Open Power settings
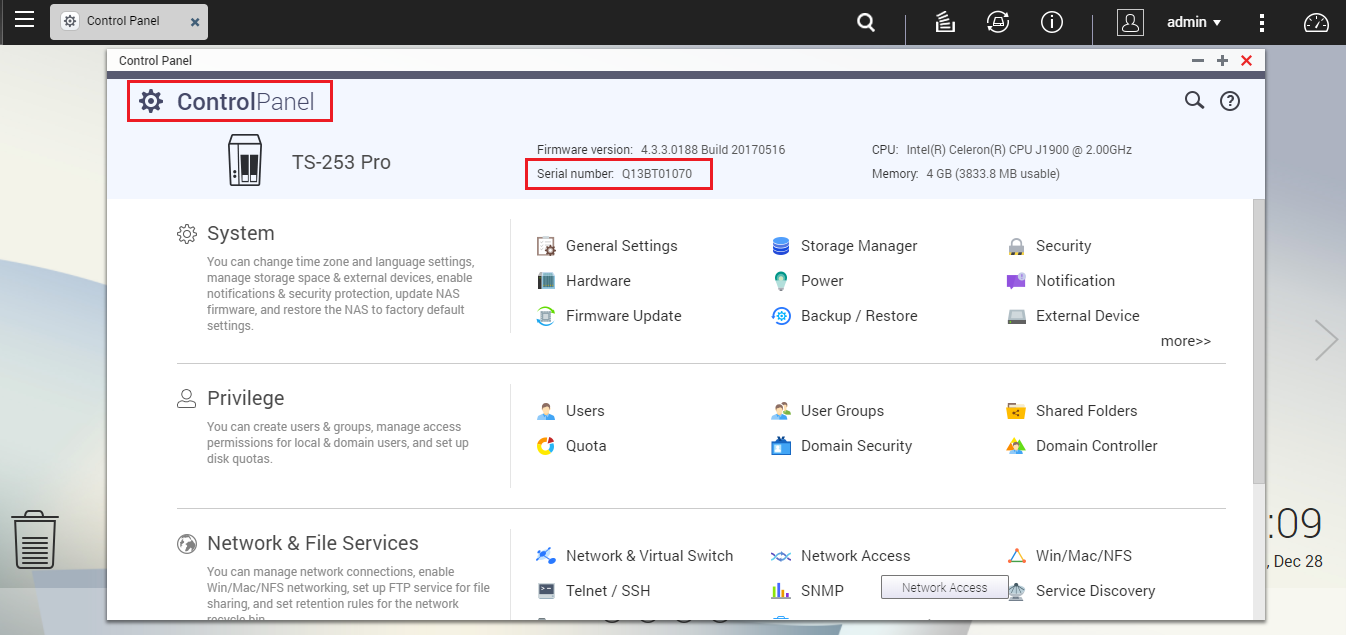The width and height of the screenshot is (1346, 635). pos(808,281)
